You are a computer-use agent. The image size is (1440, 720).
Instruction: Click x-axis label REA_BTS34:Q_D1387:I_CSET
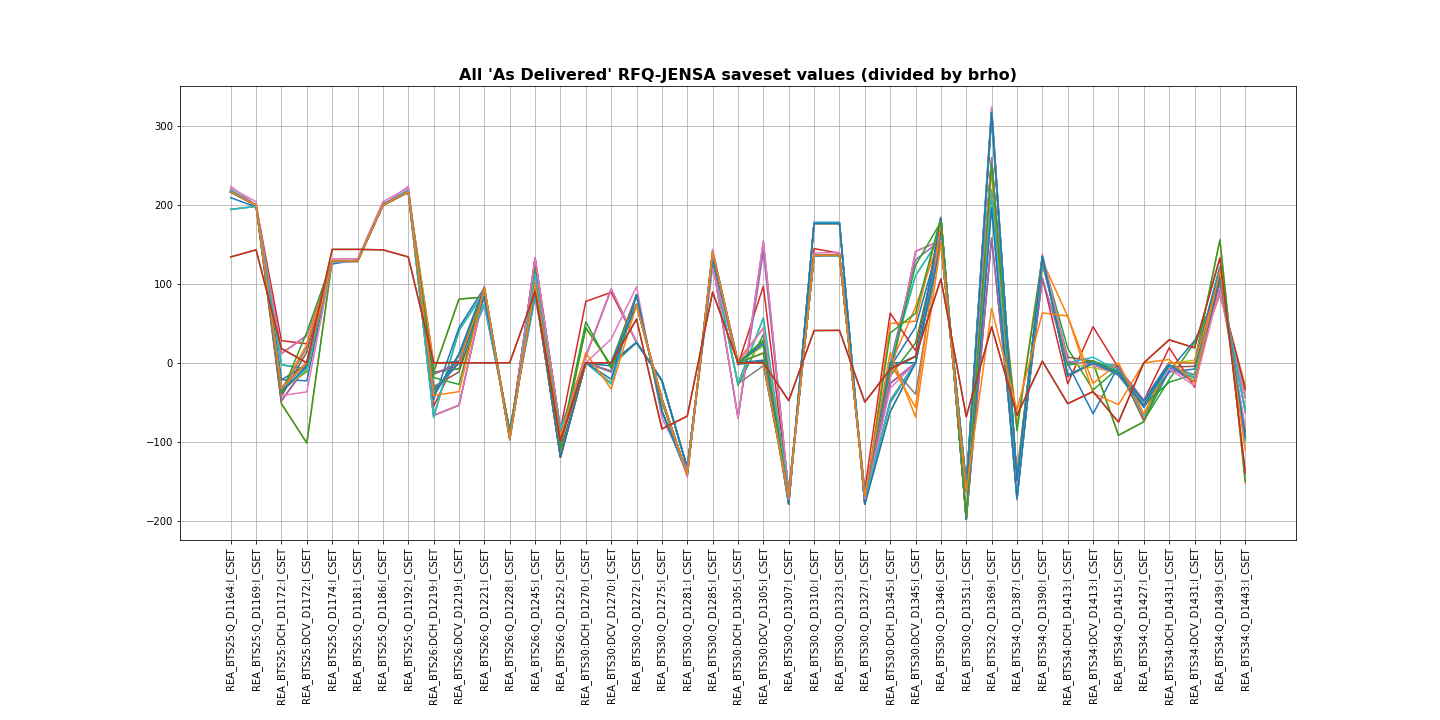coord(1017,620)
